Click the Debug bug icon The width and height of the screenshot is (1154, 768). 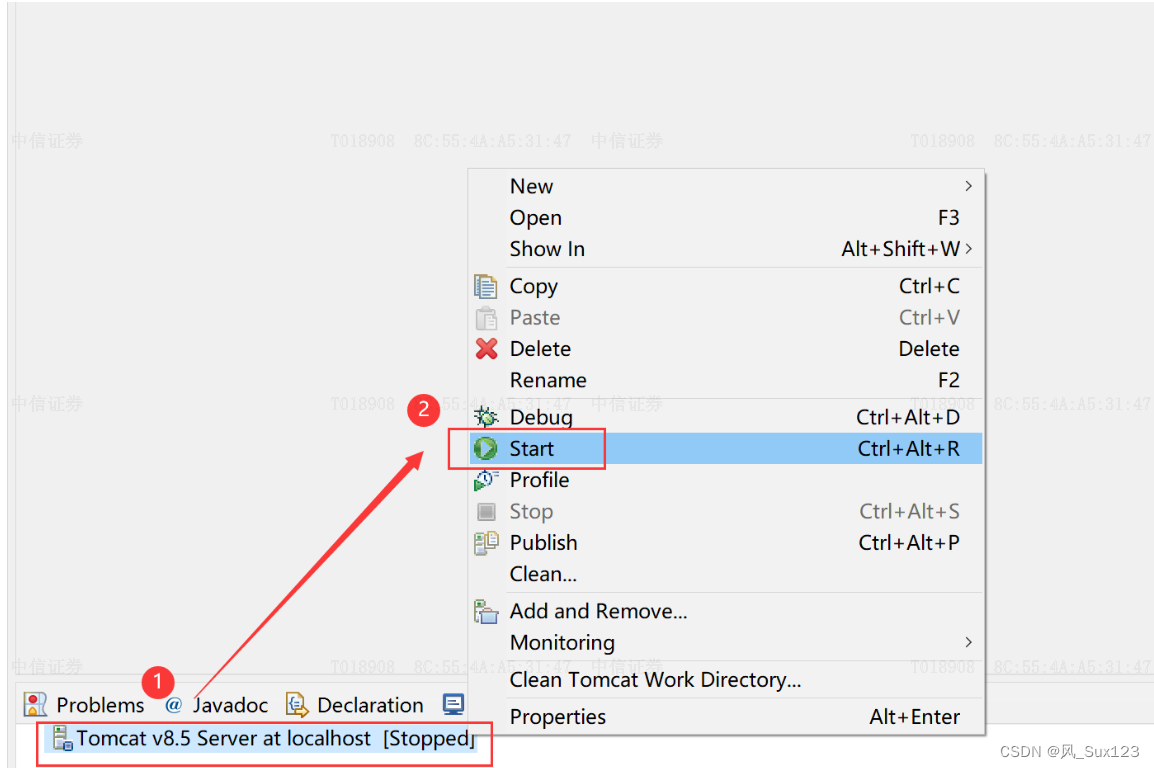tap(486, 417)
